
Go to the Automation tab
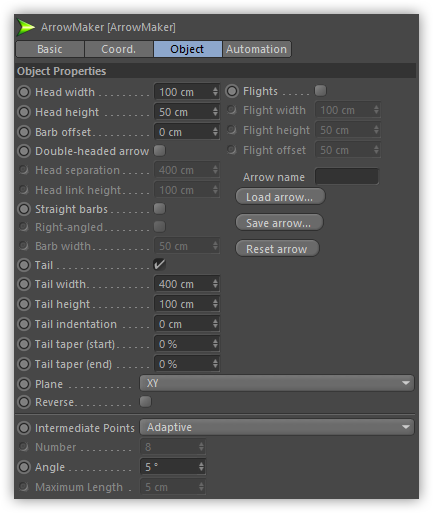[x=256, y=49]
